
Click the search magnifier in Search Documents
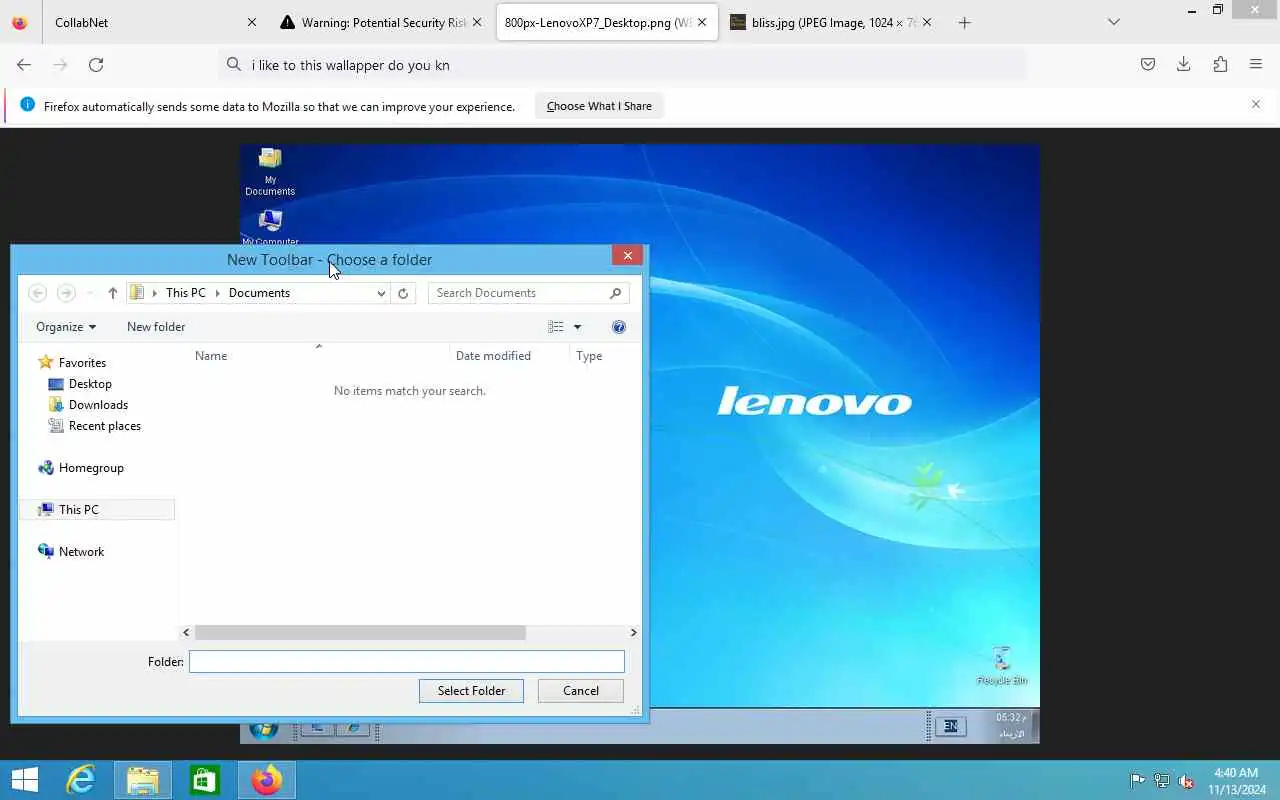[x=615, y=293]
